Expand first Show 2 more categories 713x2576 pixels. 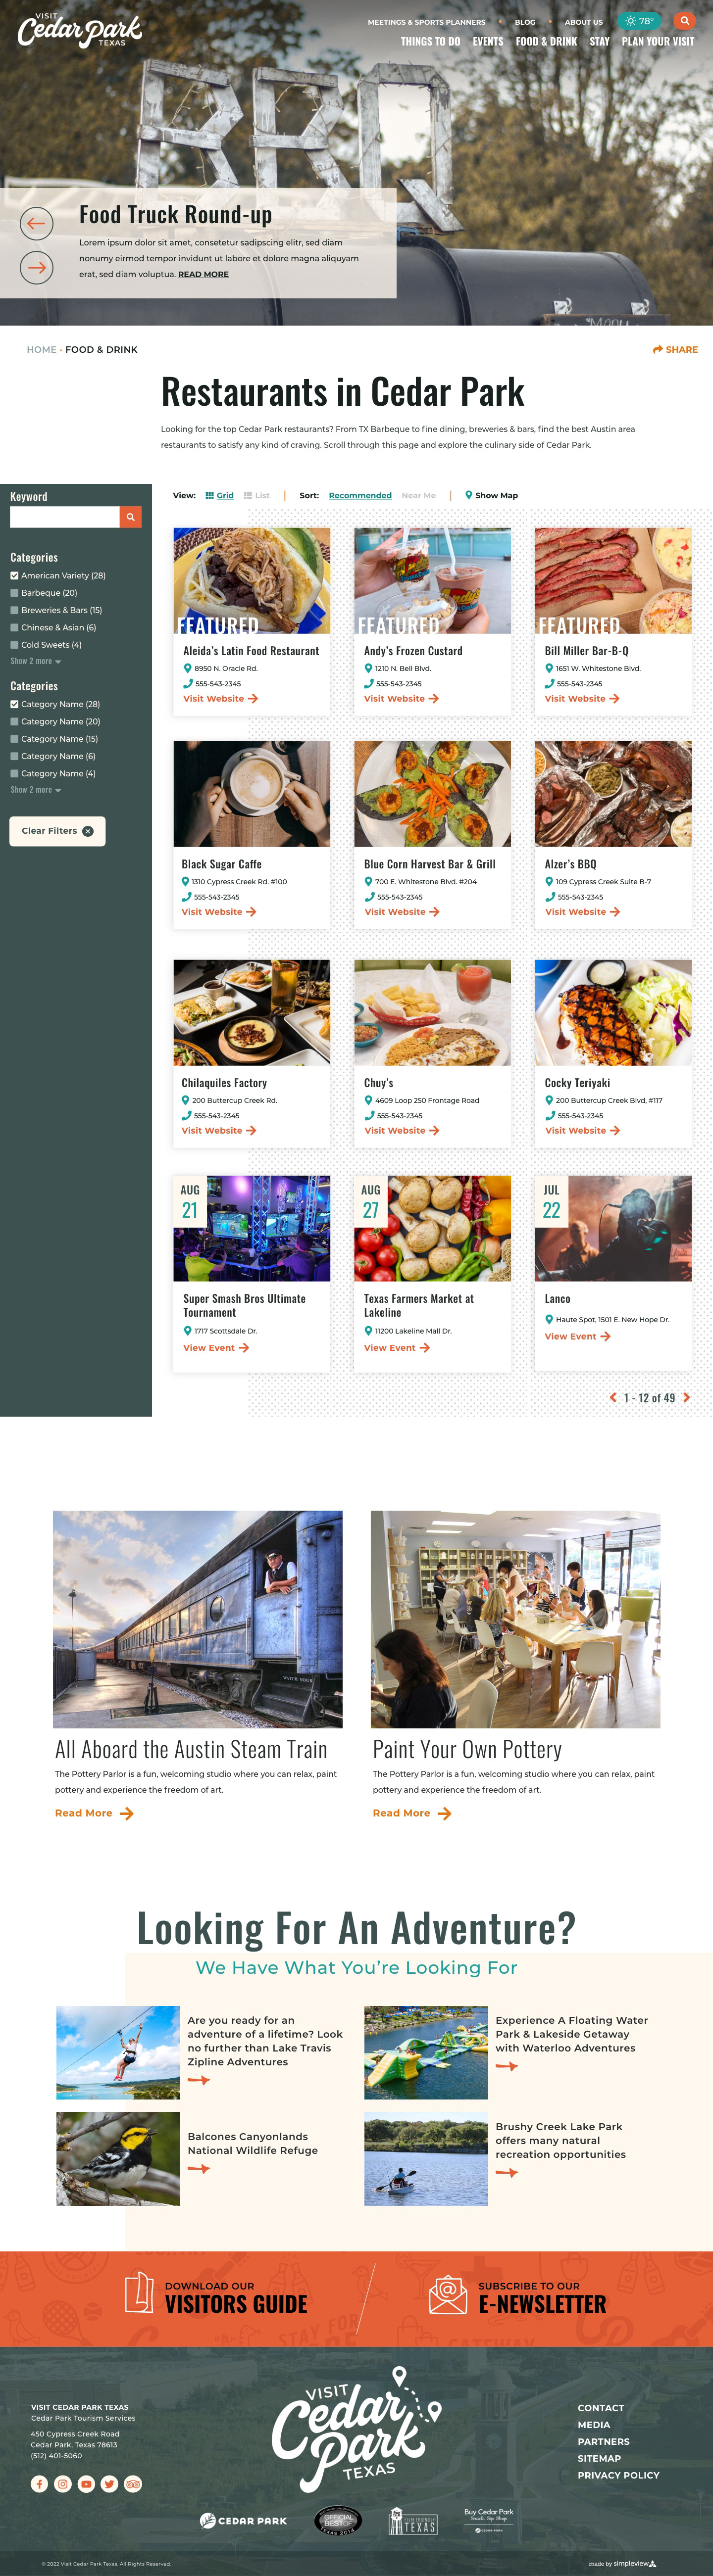pos(36,661)
